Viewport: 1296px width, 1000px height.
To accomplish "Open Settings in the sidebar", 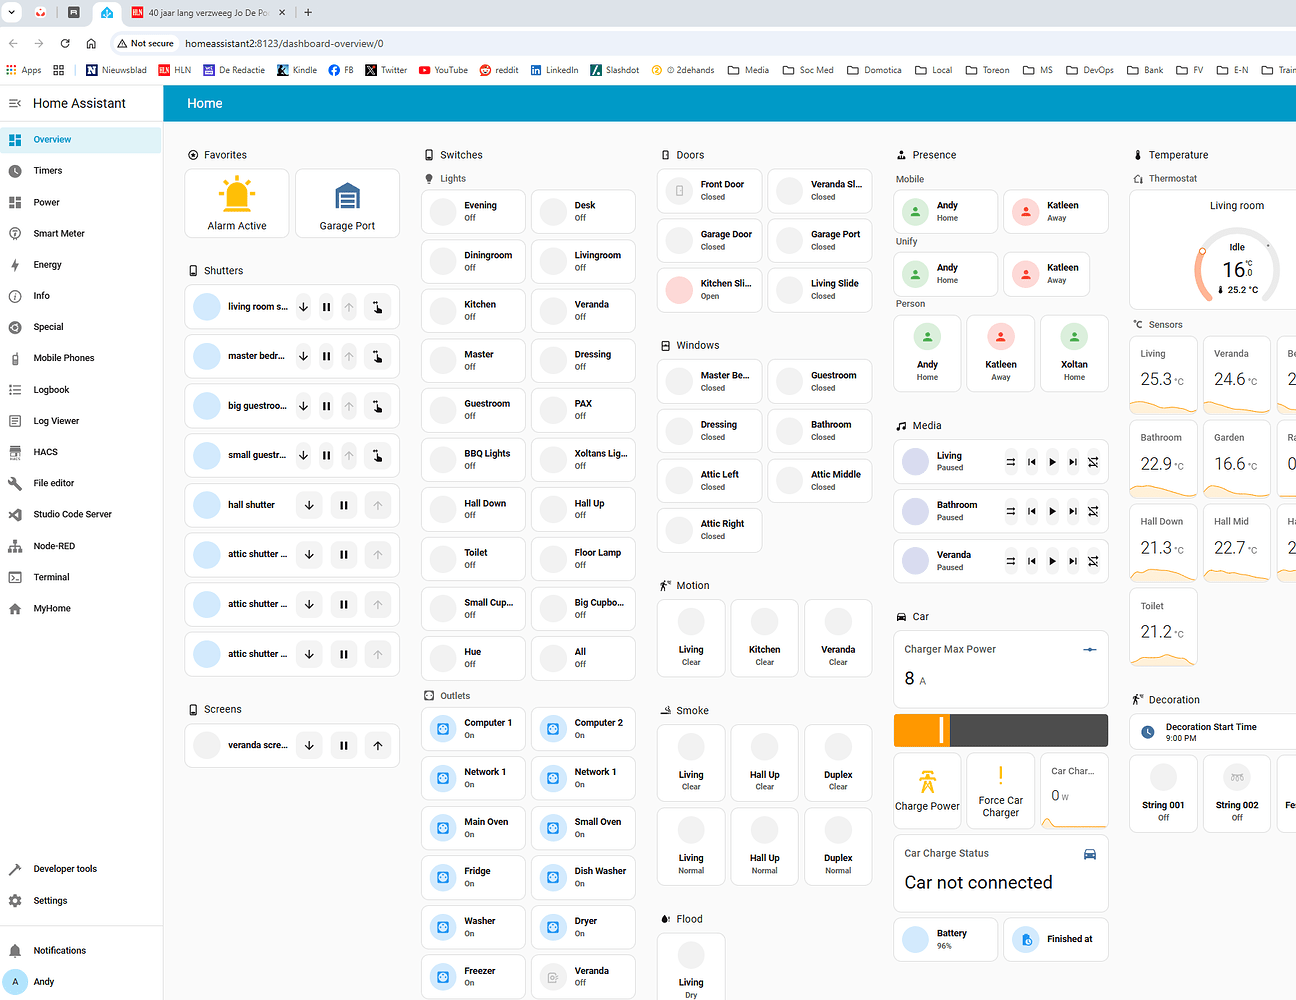I will coord(81,901).
